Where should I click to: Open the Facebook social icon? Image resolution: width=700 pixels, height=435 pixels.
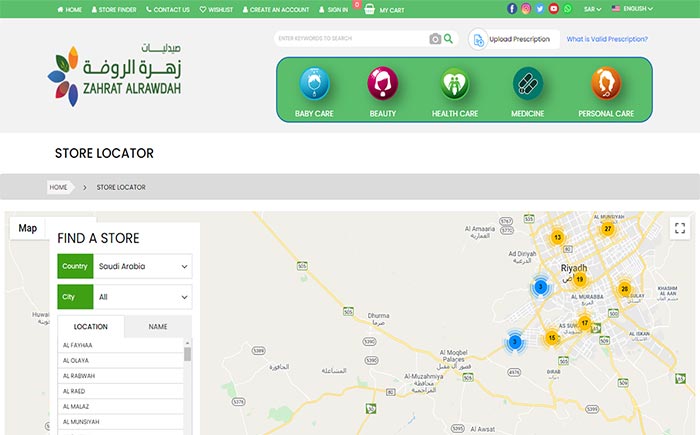[512, 8]
